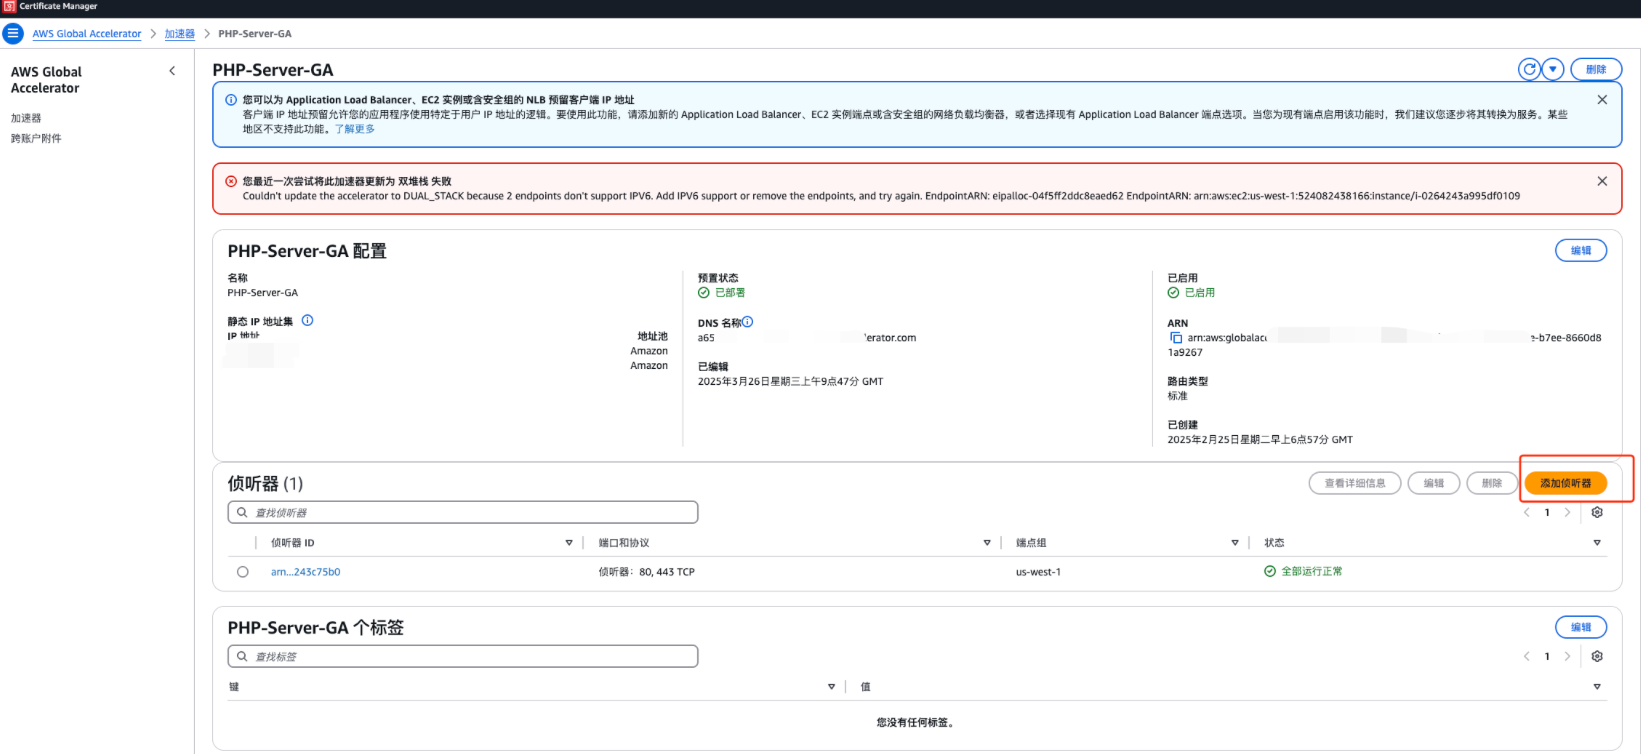Select page 1 in listeners pagination
The image size is (1641, 754).
tap(1547, 513)
